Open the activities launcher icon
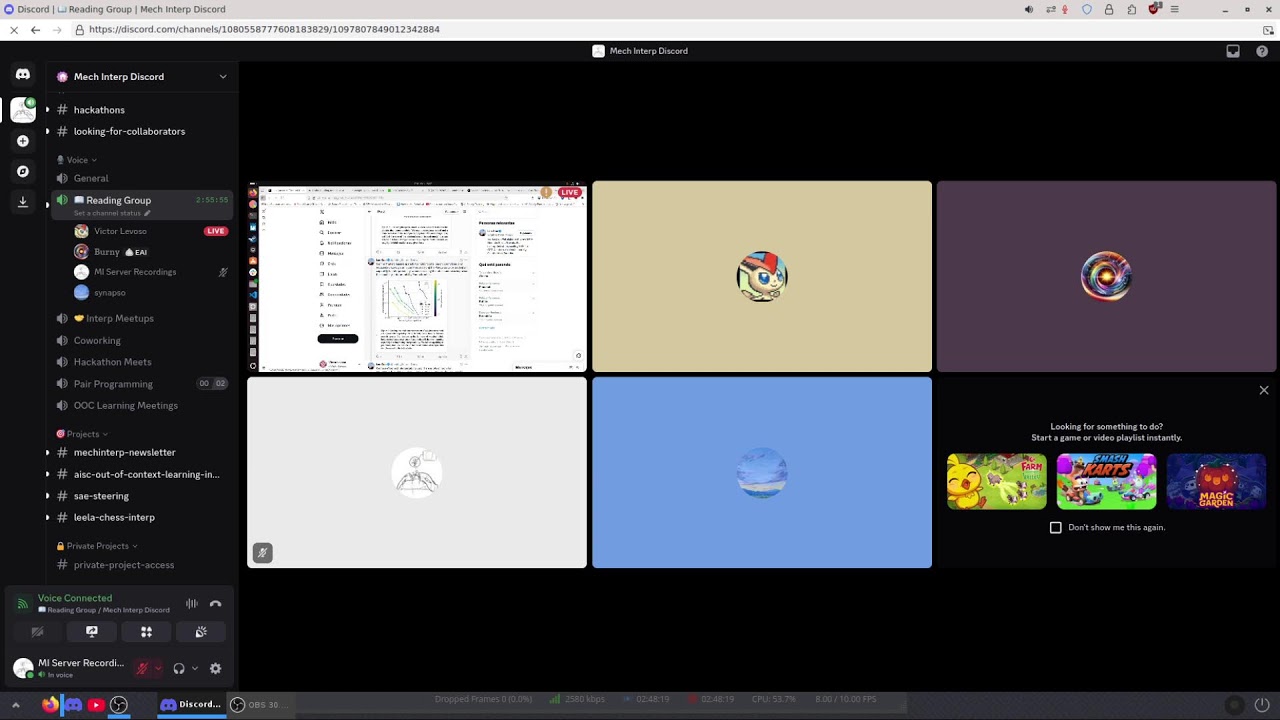 (146, 632)
